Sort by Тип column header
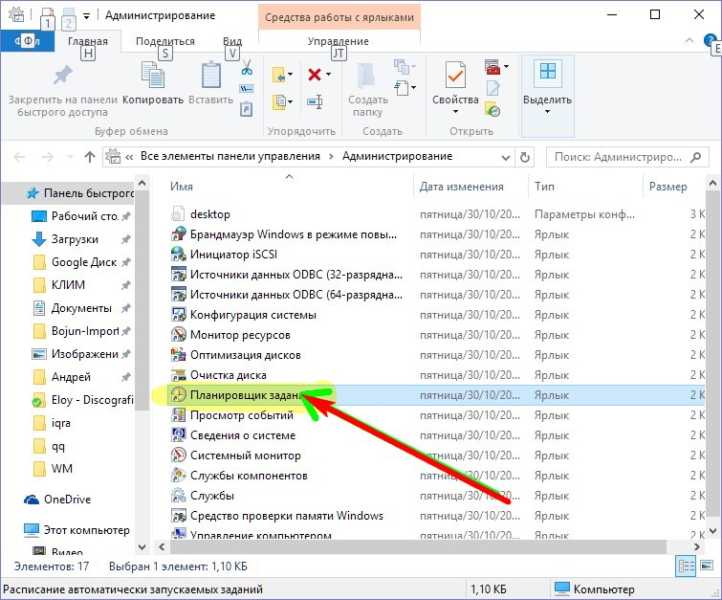 (544, 186)
